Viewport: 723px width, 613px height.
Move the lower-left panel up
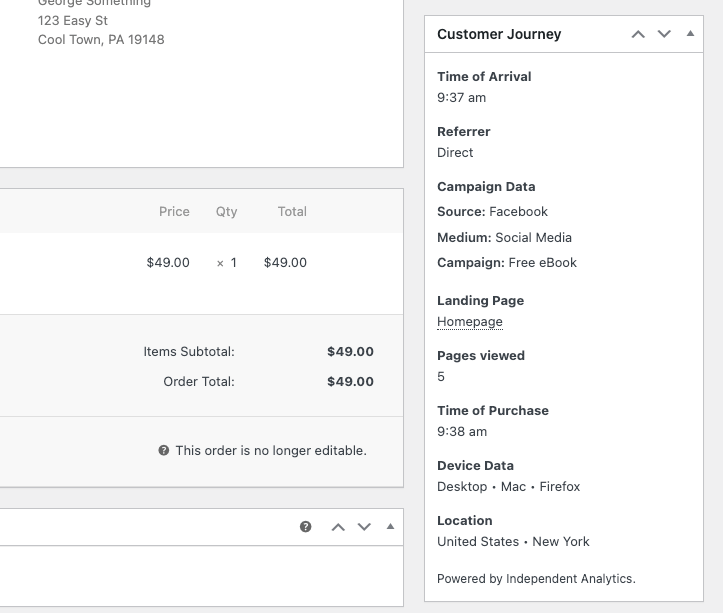coord(338,527)
